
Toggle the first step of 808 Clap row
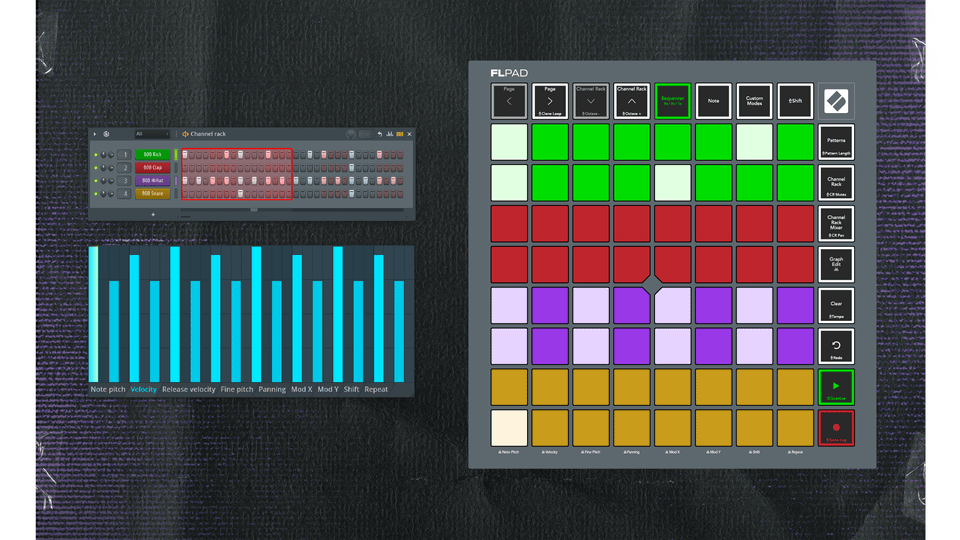185,168
